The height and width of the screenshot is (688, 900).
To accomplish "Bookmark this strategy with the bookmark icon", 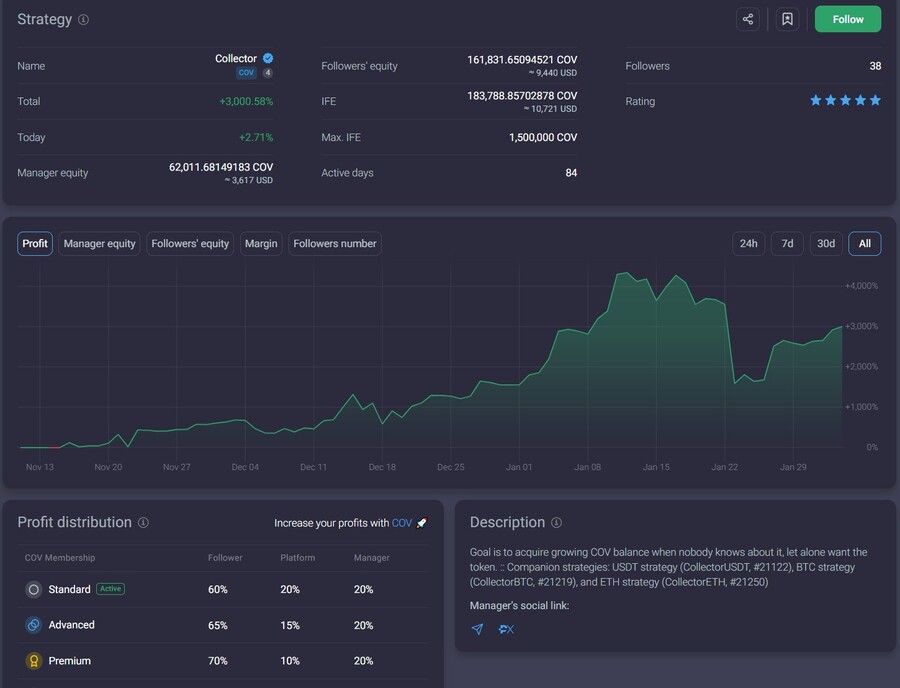I will tap(787, 19).
